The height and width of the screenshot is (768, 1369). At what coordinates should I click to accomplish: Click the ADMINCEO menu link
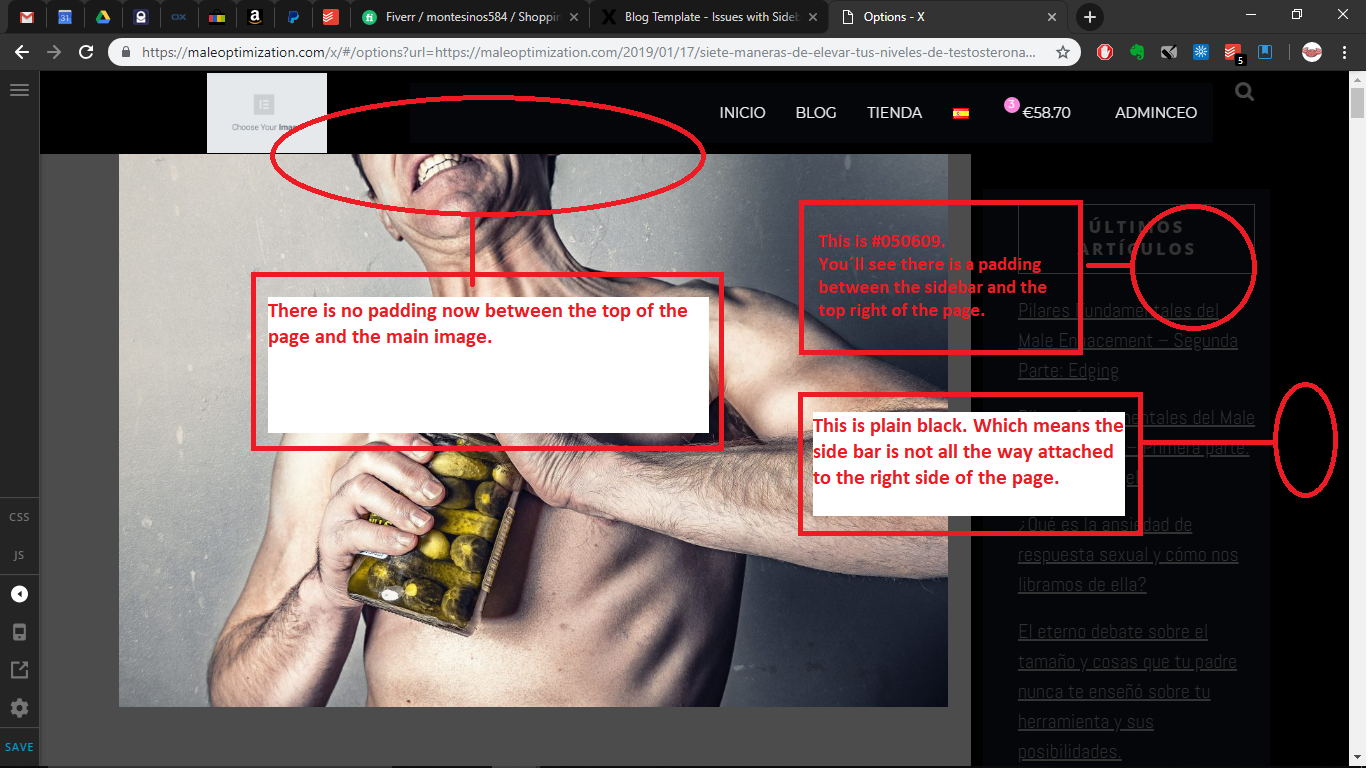pos(1155,113)
